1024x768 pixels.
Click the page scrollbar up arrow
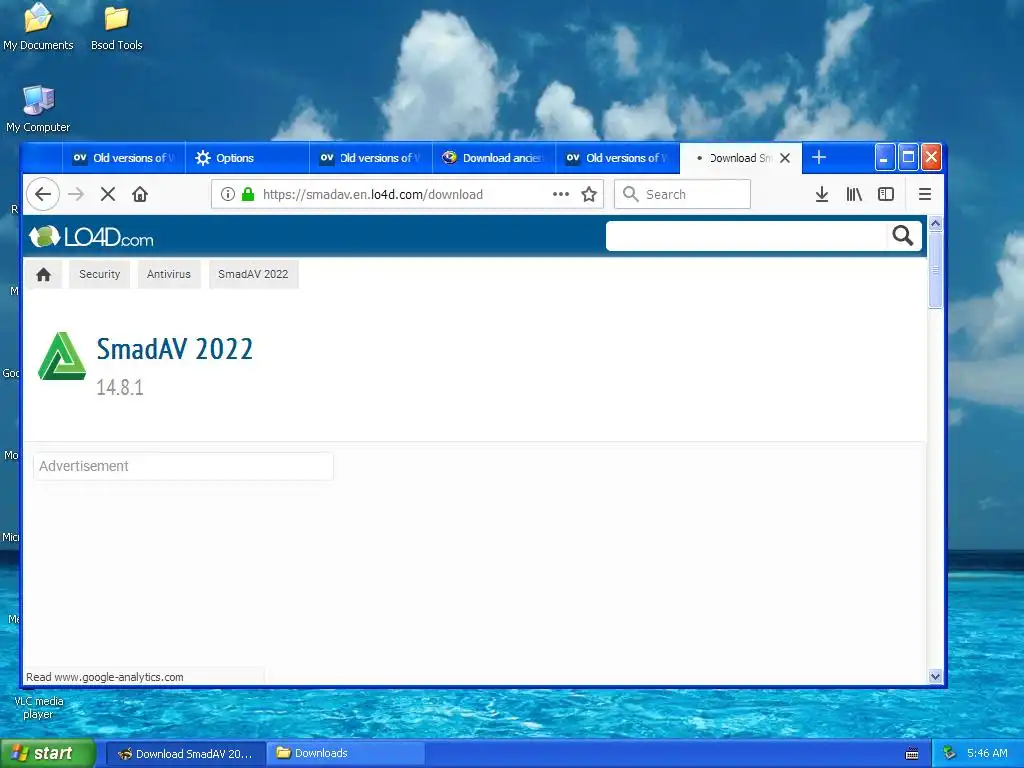(935, 223)
